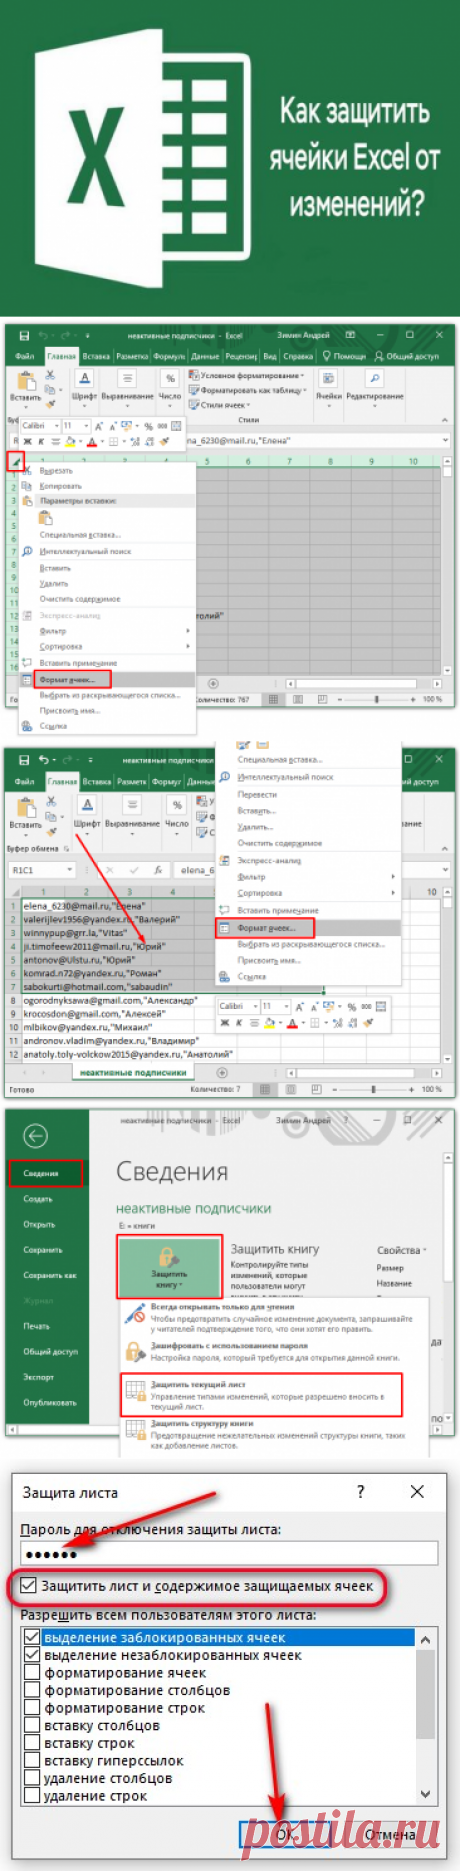Open the Защитить книгу dropdown button
The height and width of the screenshot is (1871, 460).
(x=169, y=1267)
